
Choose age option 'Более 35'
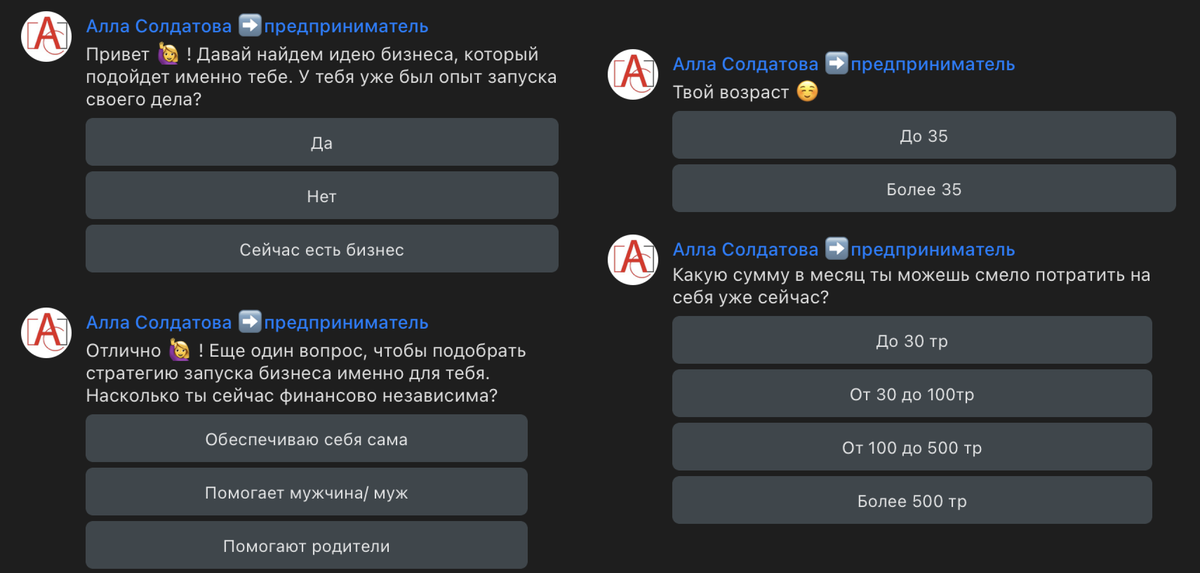(924, 188)
